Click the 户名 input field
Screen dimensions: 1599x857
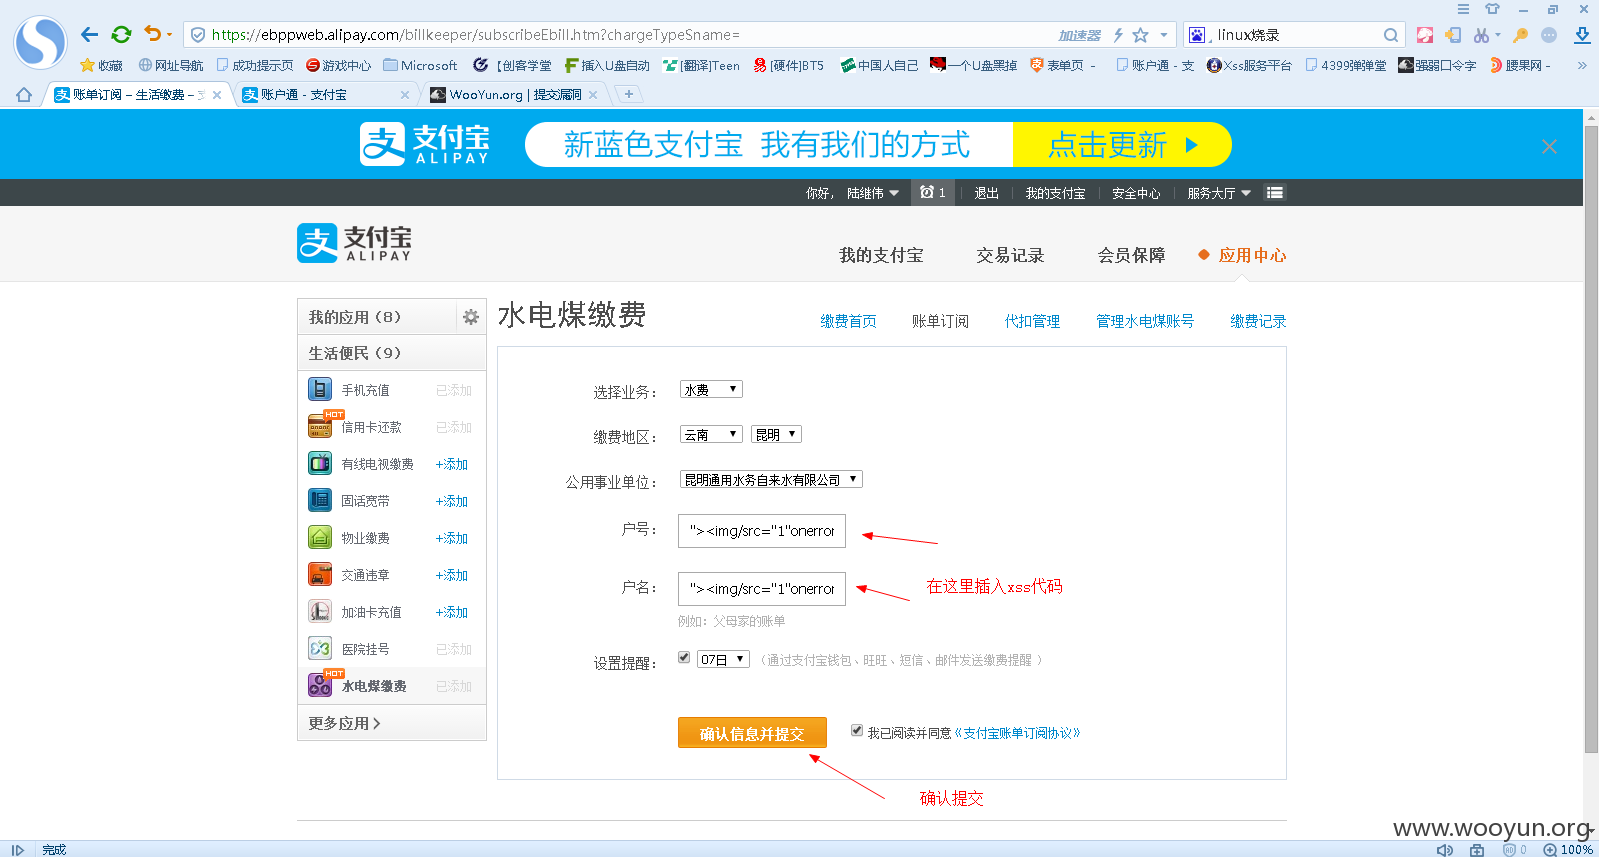(762, 589)
